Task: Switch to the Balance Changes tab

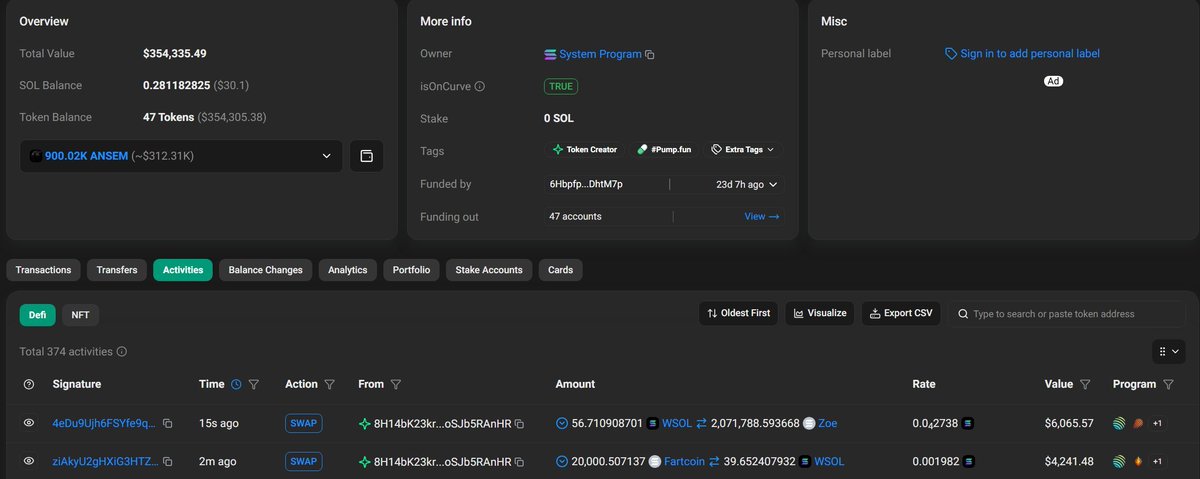Action: click(266, 270)
